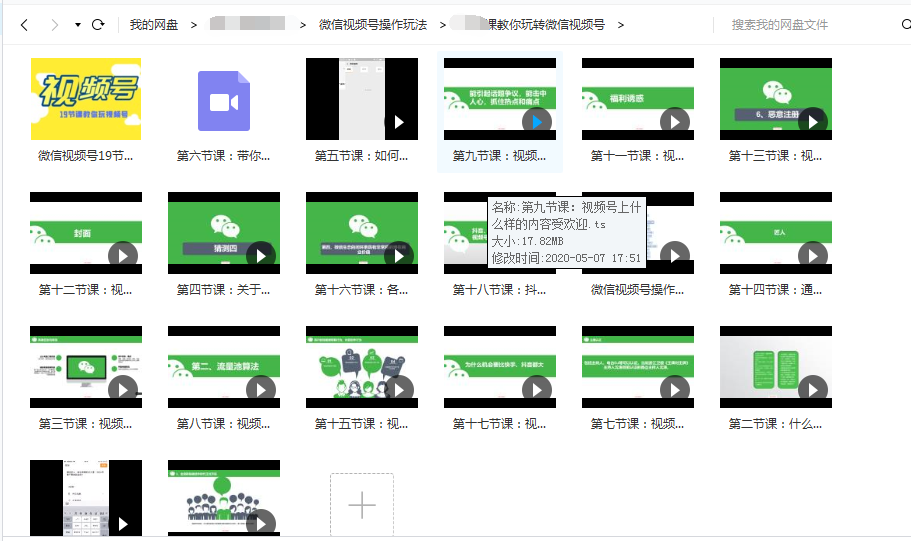Select file name 第二节课：什么...

tap(775, 424)
